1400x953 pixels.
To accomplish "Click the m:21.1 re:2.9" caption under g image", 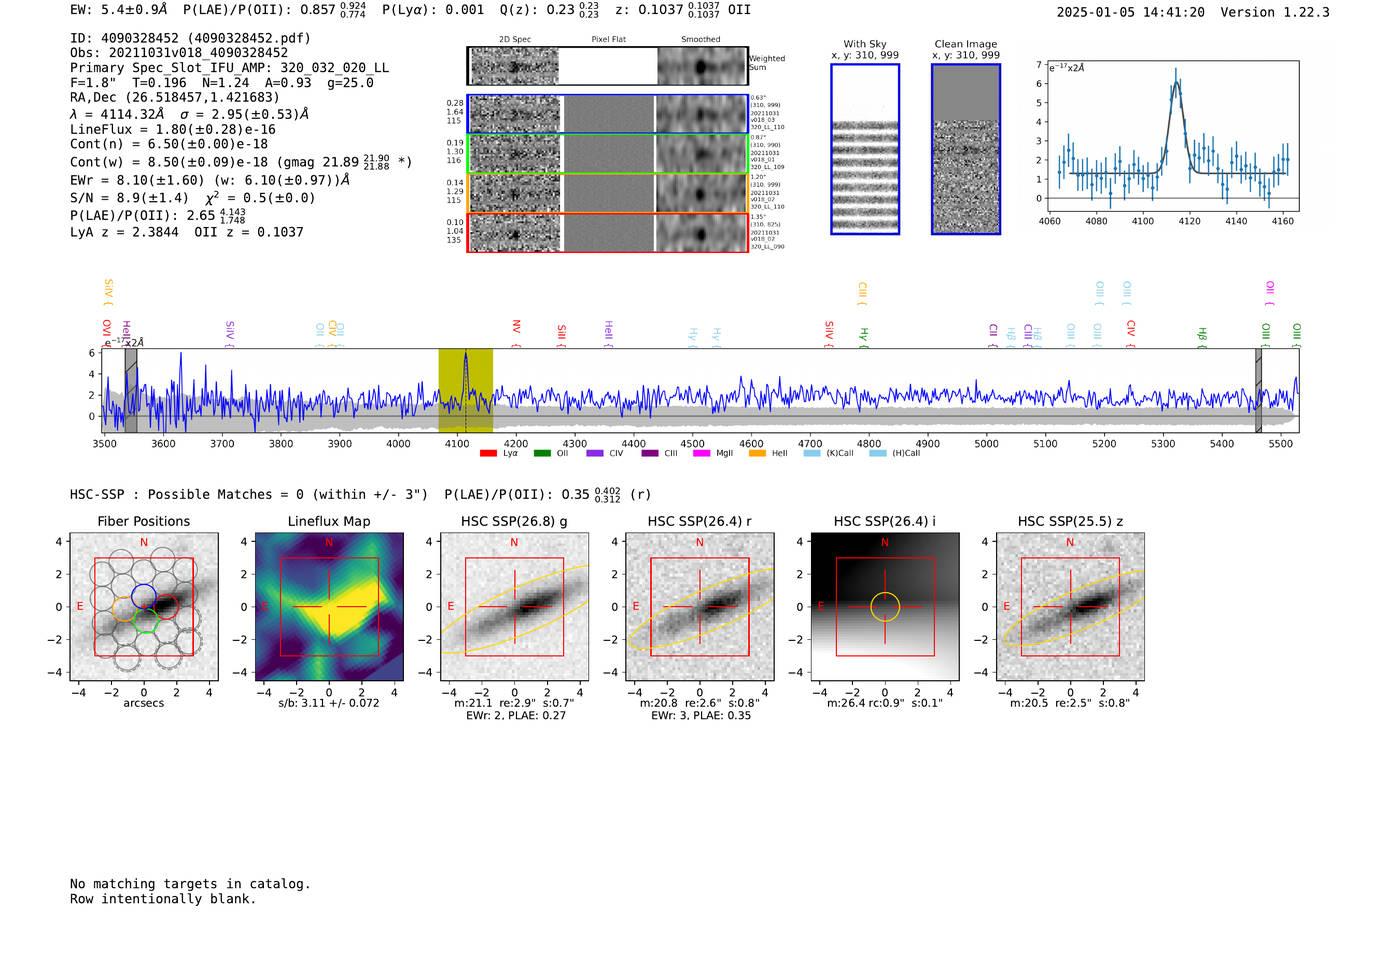I will coord(514,703).
